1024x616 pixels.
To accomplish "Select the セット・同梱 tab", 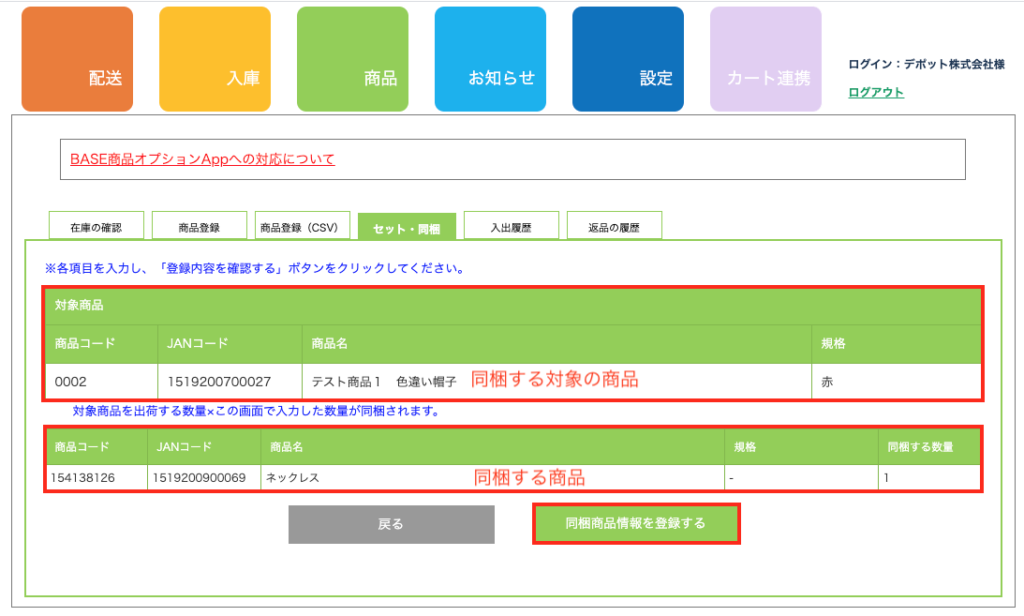I will (x=406, y=227).
